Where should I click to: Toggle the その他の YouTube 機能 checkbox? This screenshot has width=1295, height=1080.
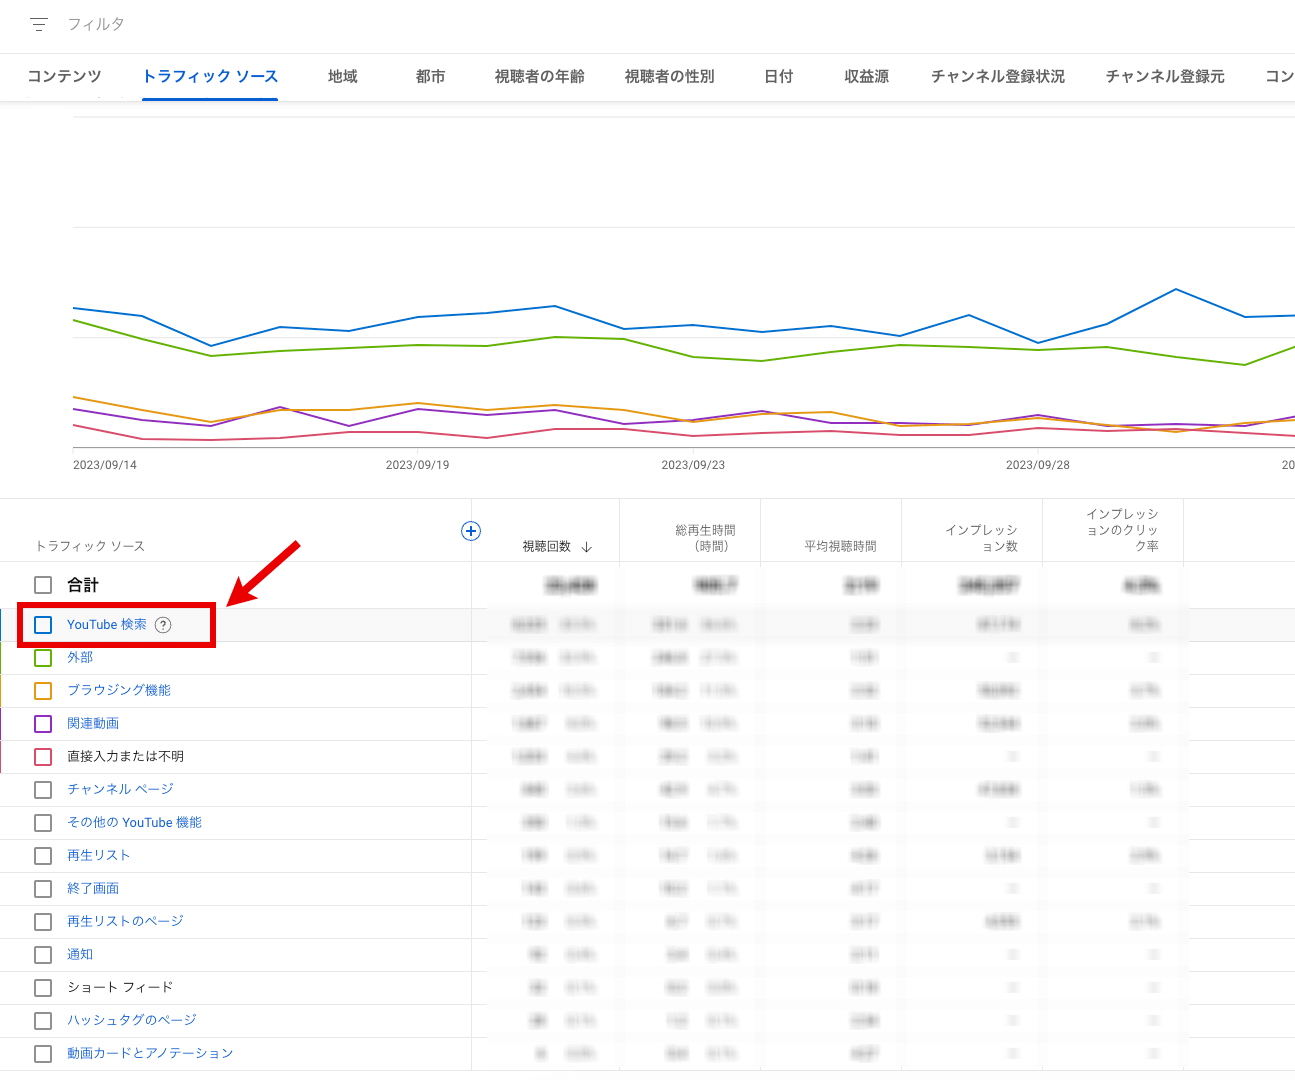click(x=43, y=823)
